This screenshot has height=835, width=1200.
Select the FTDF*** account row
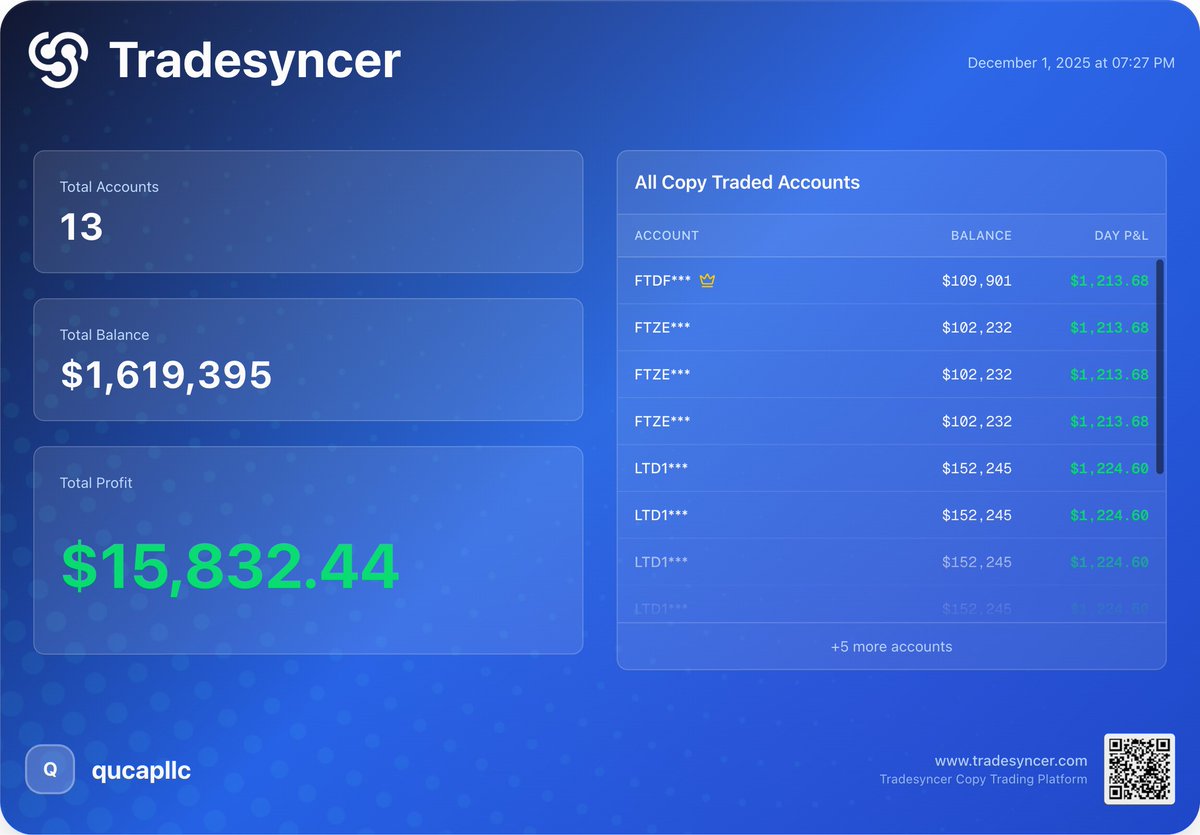point(890,281)
